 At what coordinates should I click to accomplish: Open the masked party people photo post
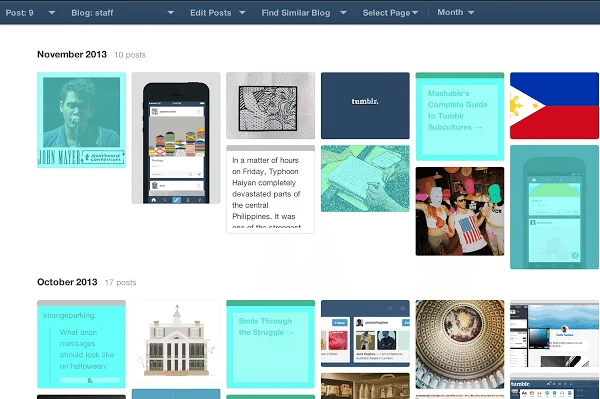tap(460, 211)
